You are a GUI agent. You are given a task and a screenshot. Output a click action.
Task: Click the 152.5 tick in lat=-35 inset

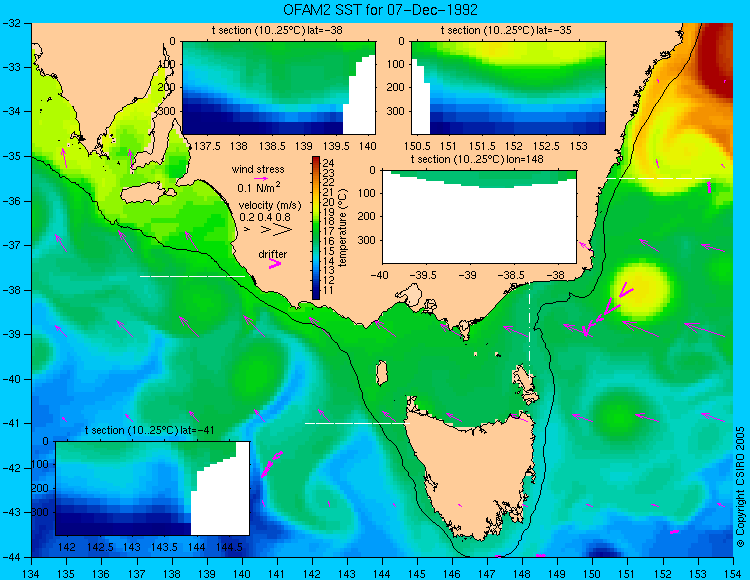(x=546, y=145)
